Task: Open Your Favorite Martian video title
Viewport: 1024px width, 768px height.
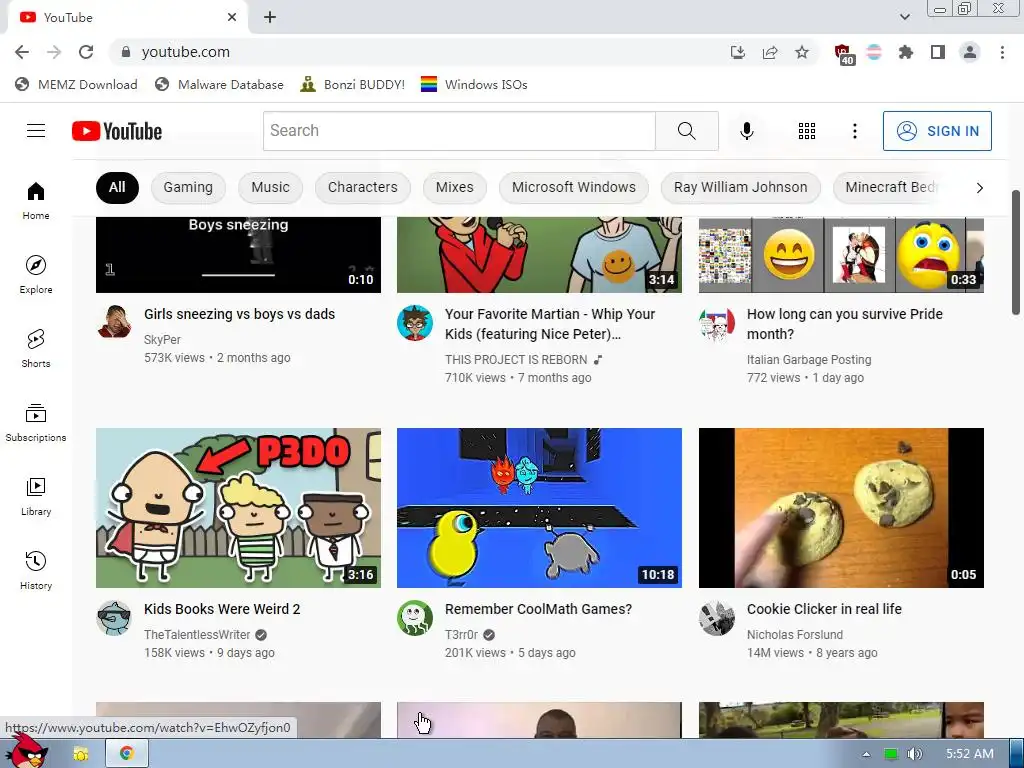Action: point(550,324)
